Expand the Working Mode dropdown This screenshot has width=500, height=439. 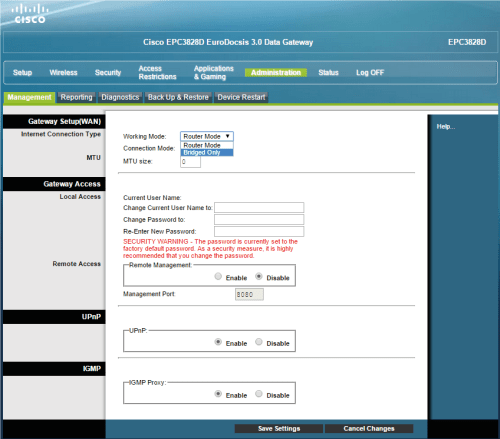click(207, 136)
